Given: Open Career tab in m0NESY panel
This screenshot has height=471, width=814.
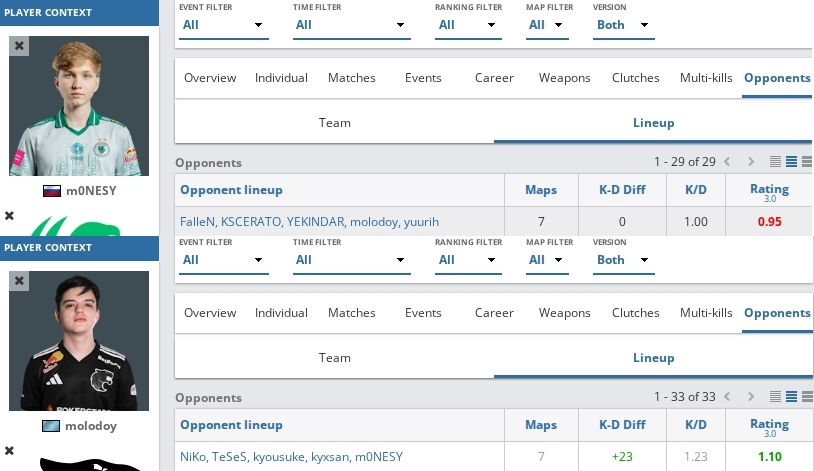Looking at the screenshot, I should click(494, 78).
